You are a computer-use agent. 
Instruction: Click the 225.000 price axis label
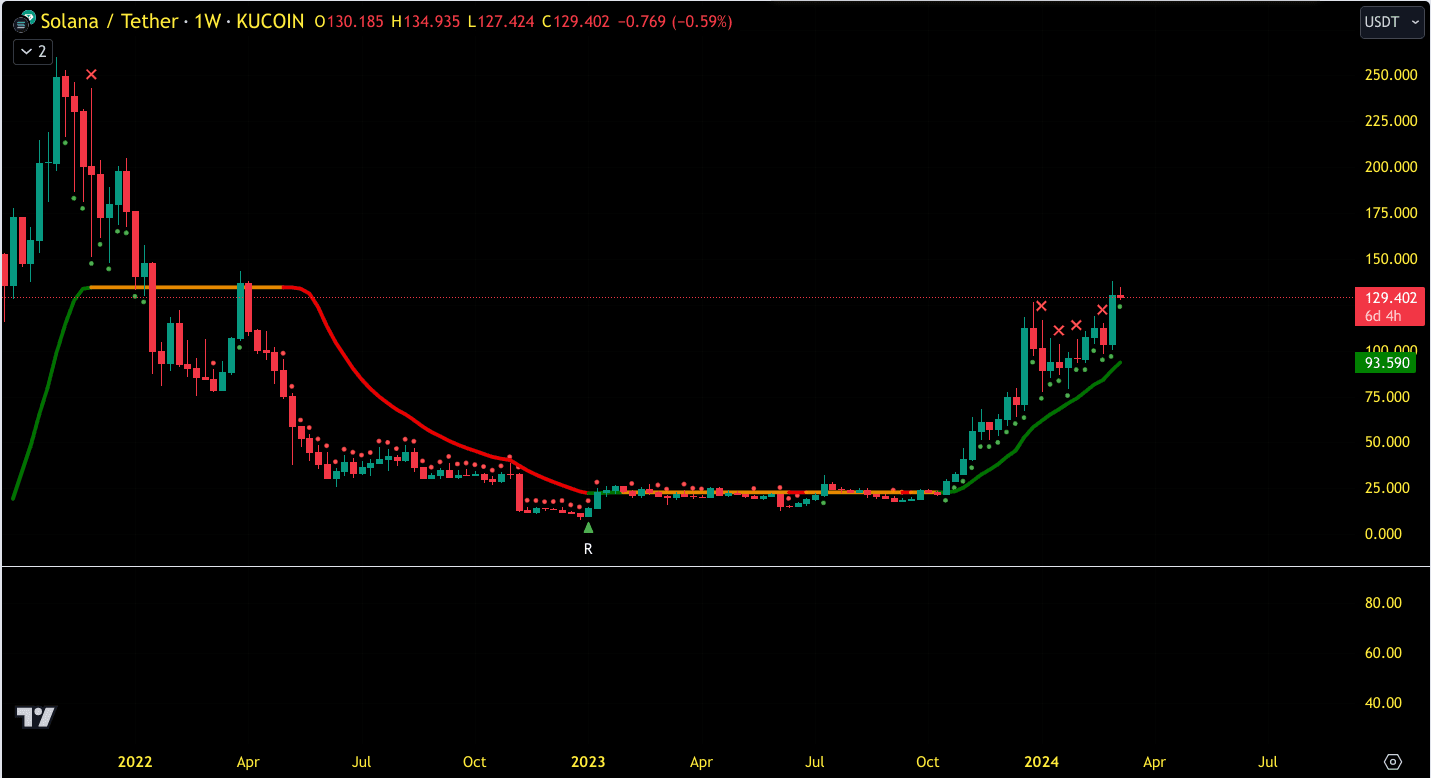click(x=1391, y=121)
